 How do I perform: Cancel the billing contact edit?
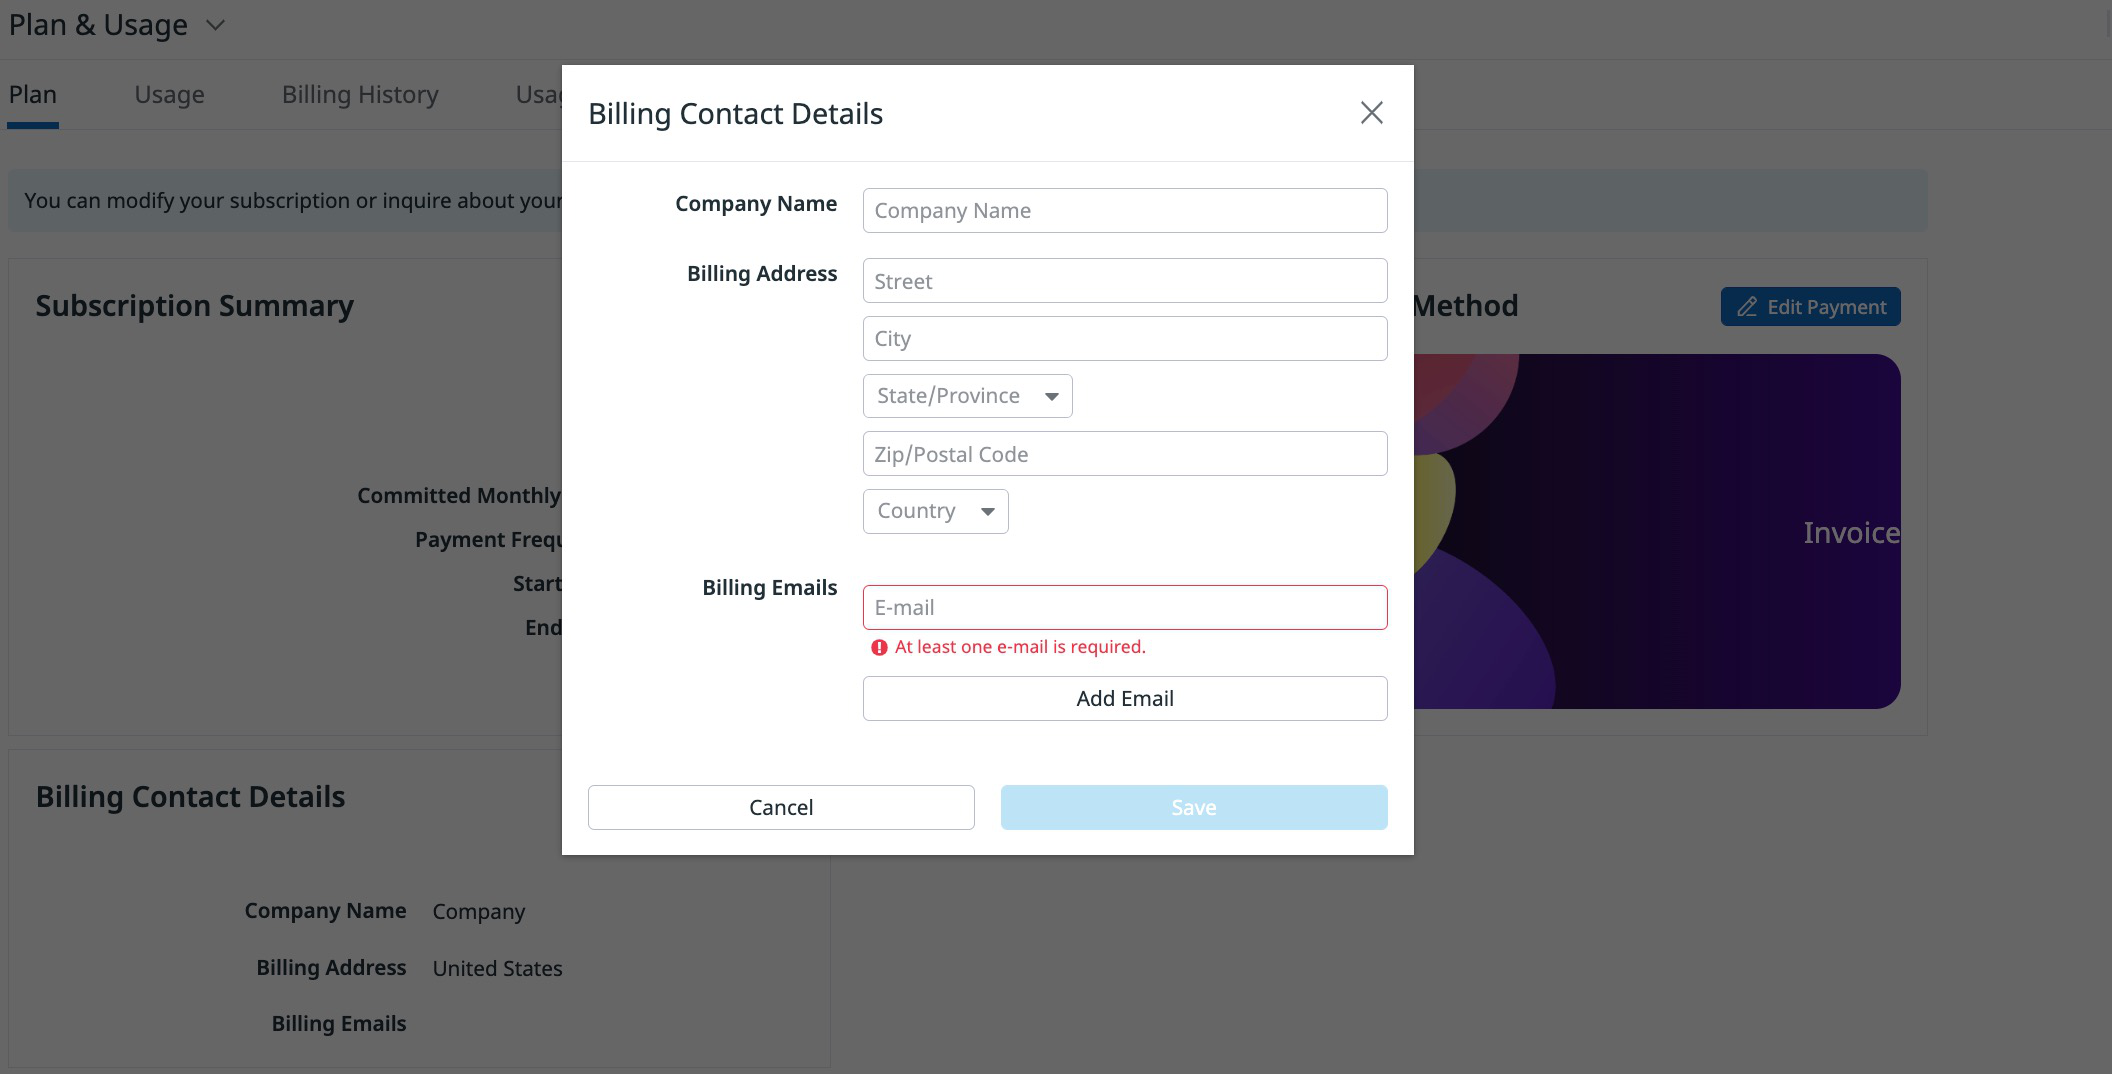(781, 807)
